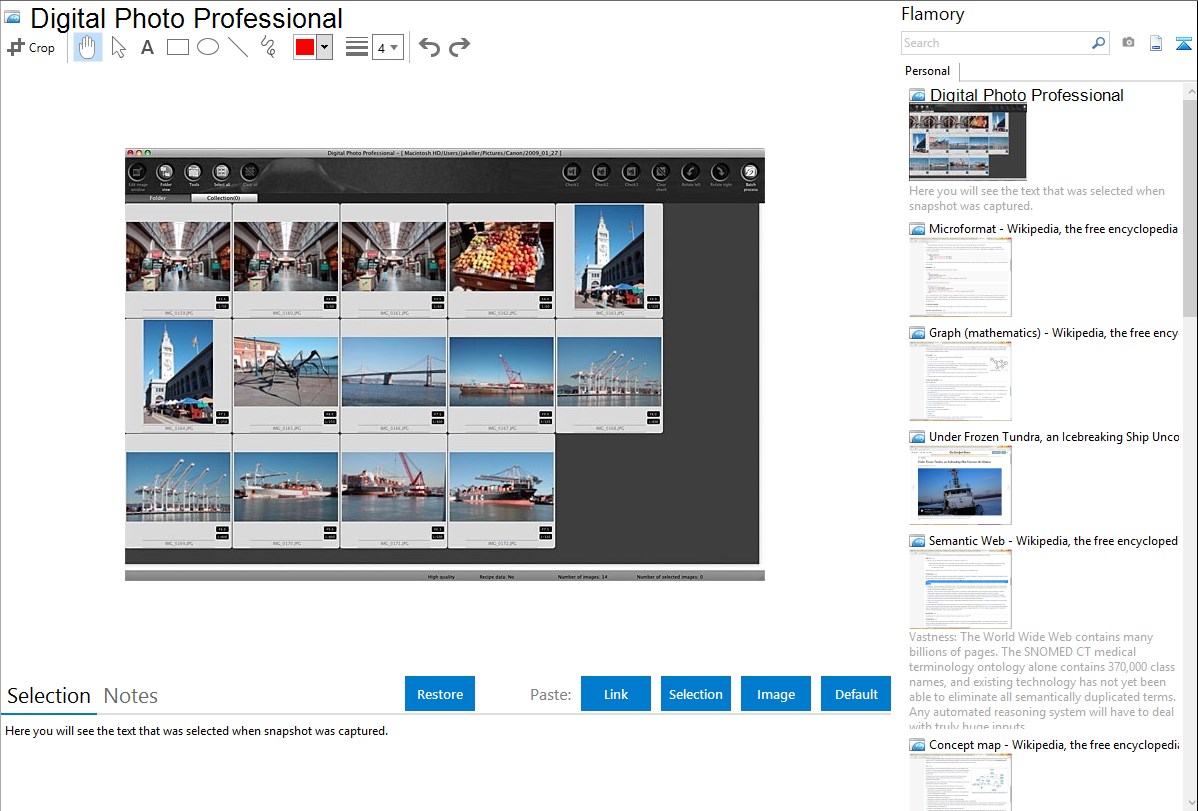Click the Default paste button

[856, 694]
